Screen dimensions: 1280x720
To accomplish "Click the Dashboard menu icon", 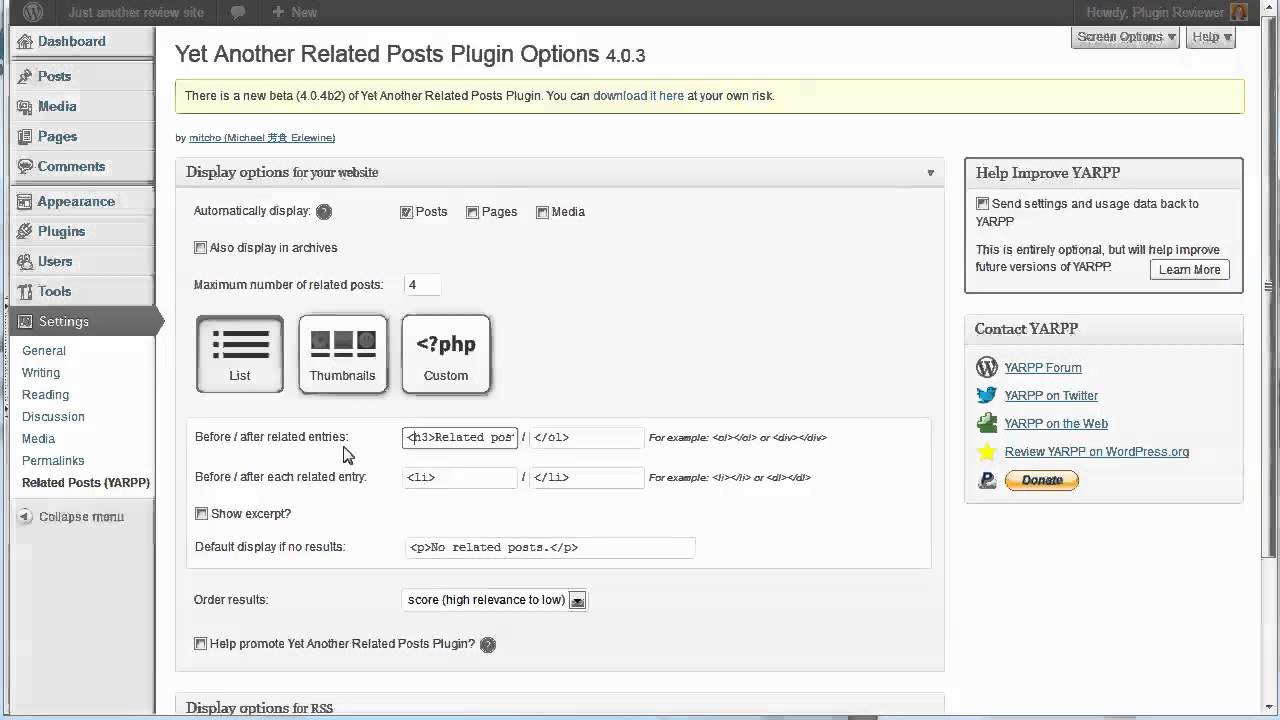I will 24,41.
